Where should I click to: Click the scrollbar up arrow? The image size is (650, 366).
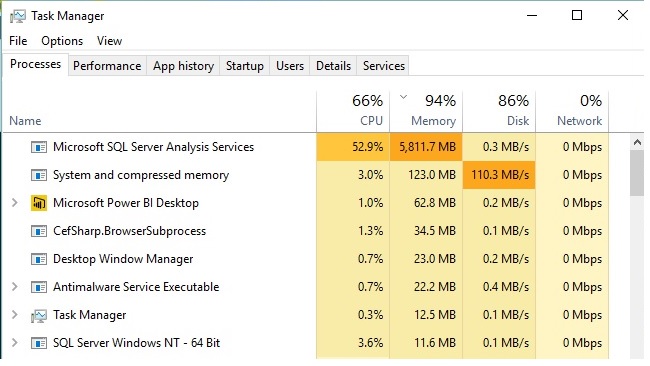tap(637, 143)
